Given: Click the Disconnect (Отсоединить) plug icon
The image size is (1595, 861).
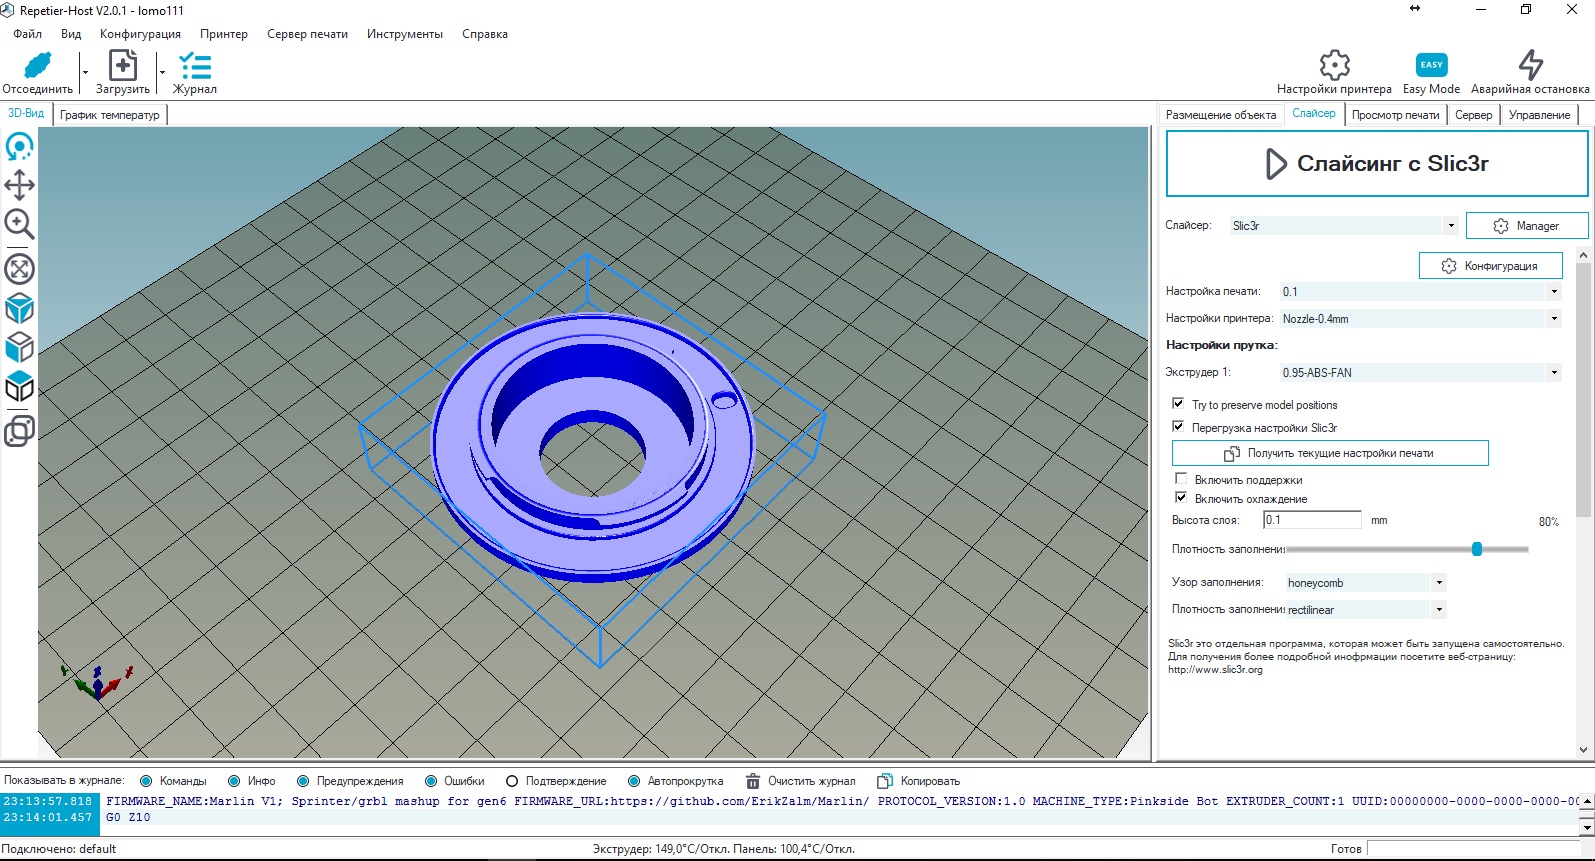Looking at the screenshot, I should [37, 66].
